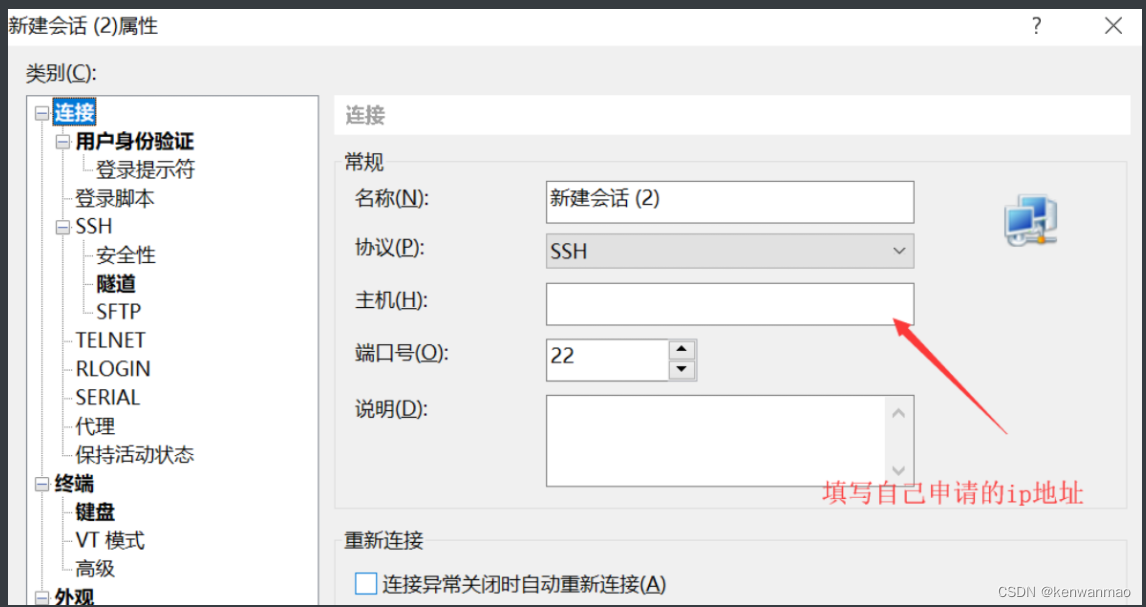Image resolution: width=1146 pixels, height=607 pixels.
Task: Select the 终端 category
Action: tap(74, 484)
